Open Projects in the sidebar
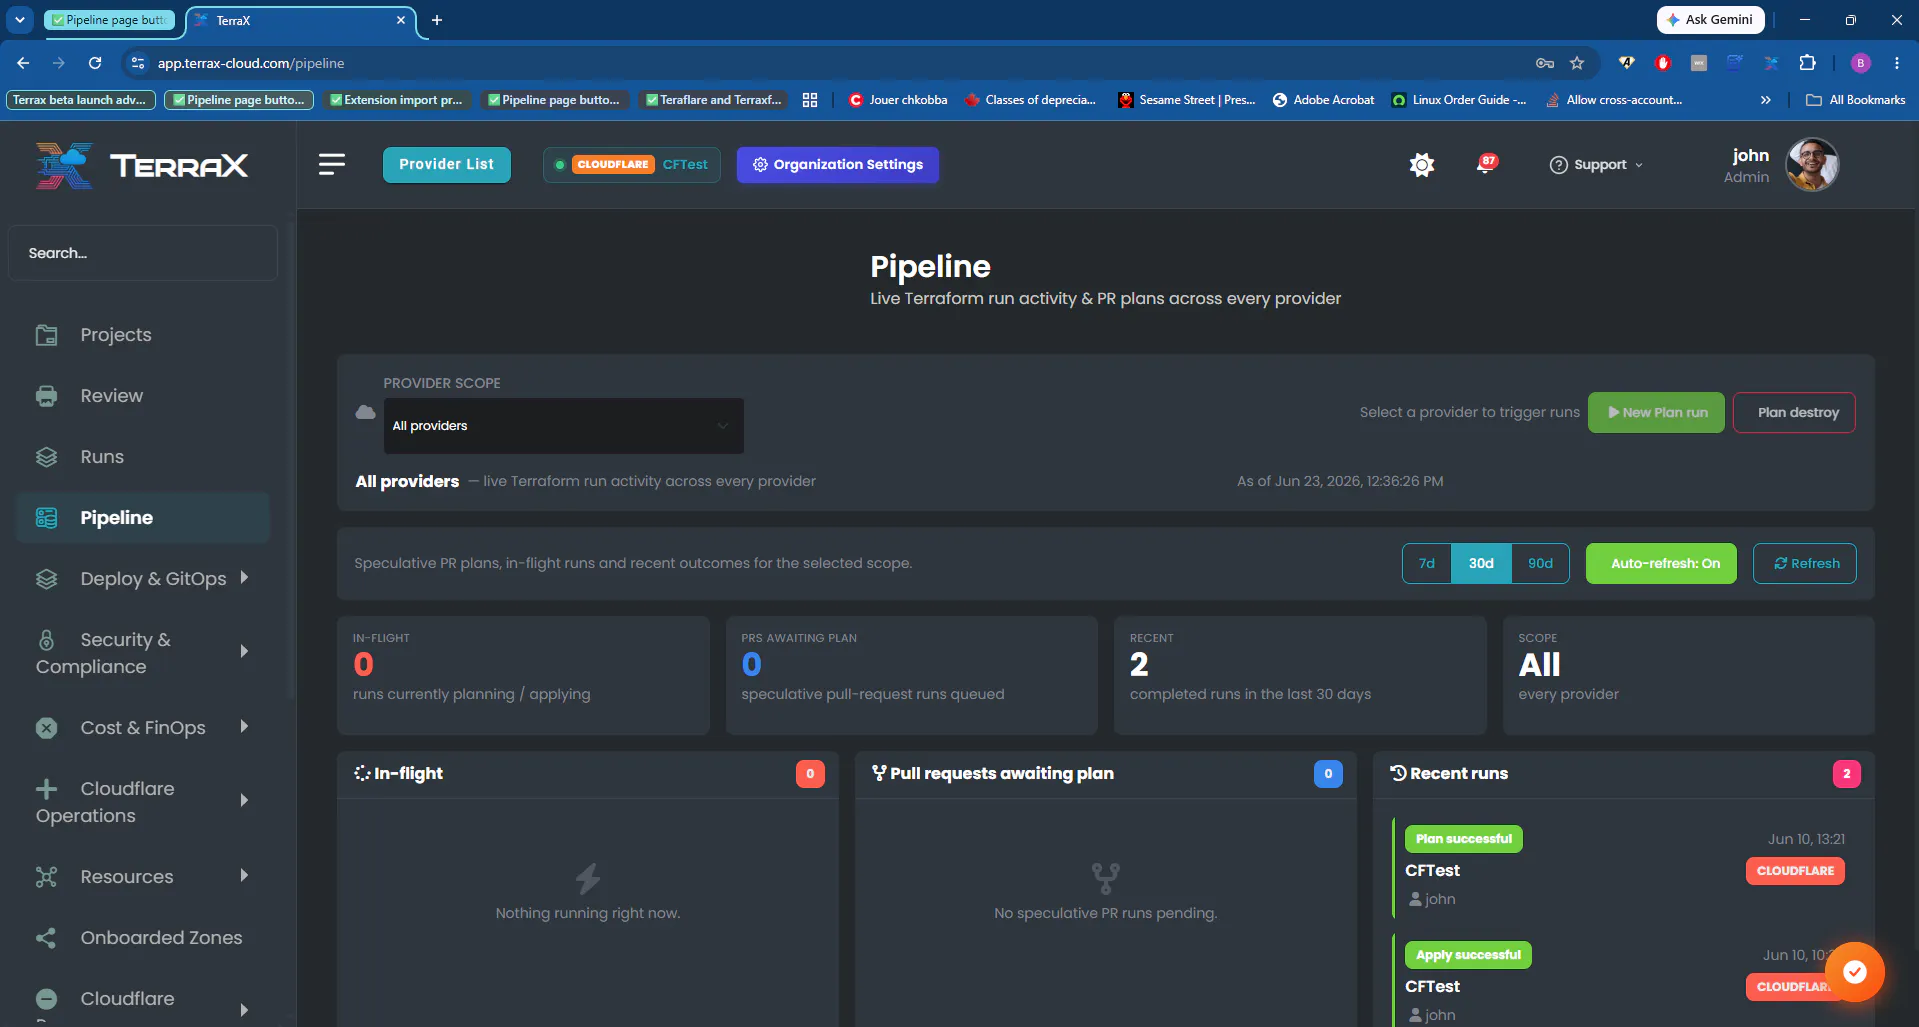 tap(116, 335)
